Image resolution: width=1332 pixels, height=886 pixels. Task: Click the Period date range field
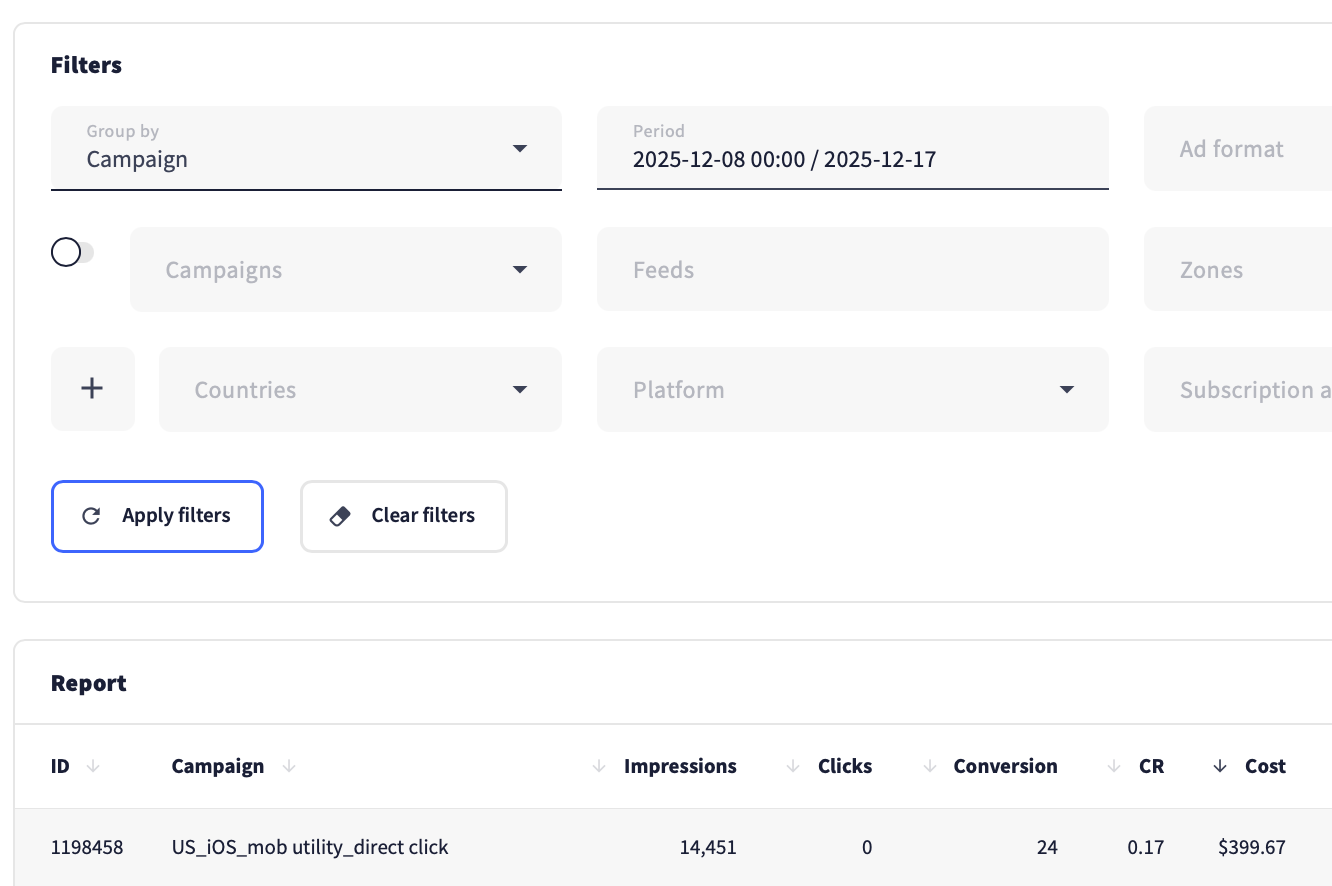pos(852,148)
